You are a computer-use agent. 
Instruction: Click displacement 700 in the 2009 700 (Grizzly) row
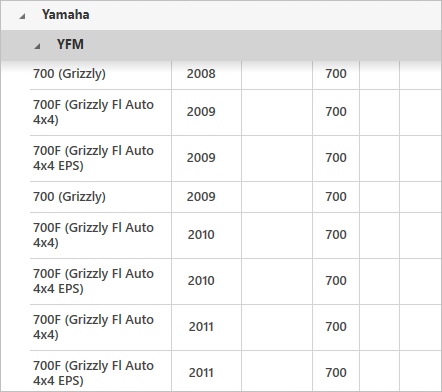click(x=336, y=197)
